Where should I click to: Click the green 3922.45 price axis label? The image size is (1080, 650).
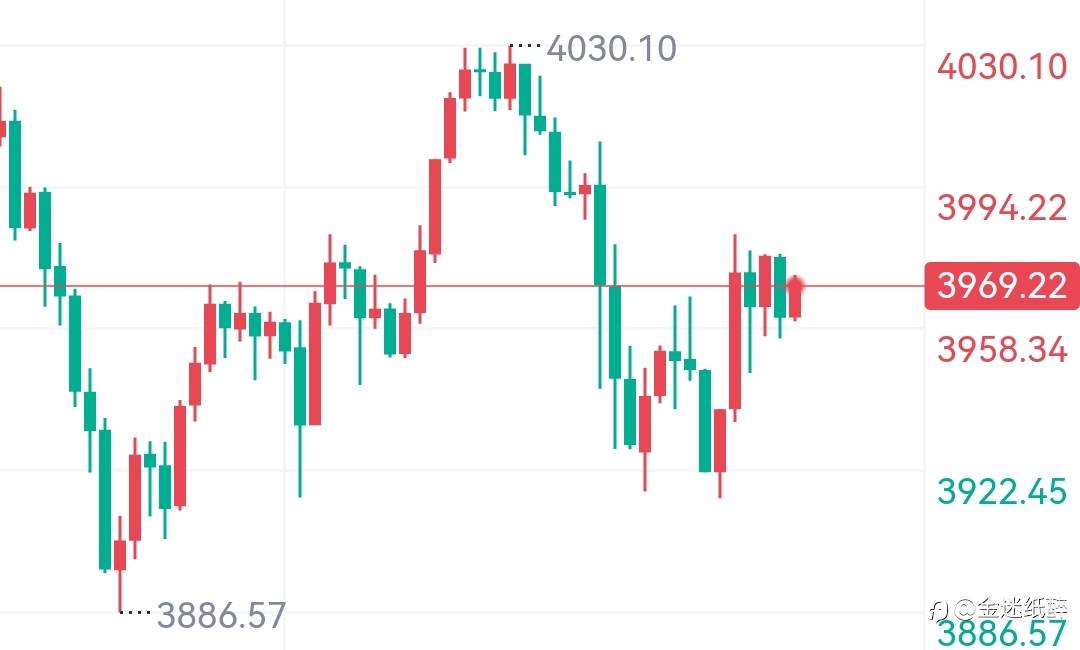tap(1002, 491)
